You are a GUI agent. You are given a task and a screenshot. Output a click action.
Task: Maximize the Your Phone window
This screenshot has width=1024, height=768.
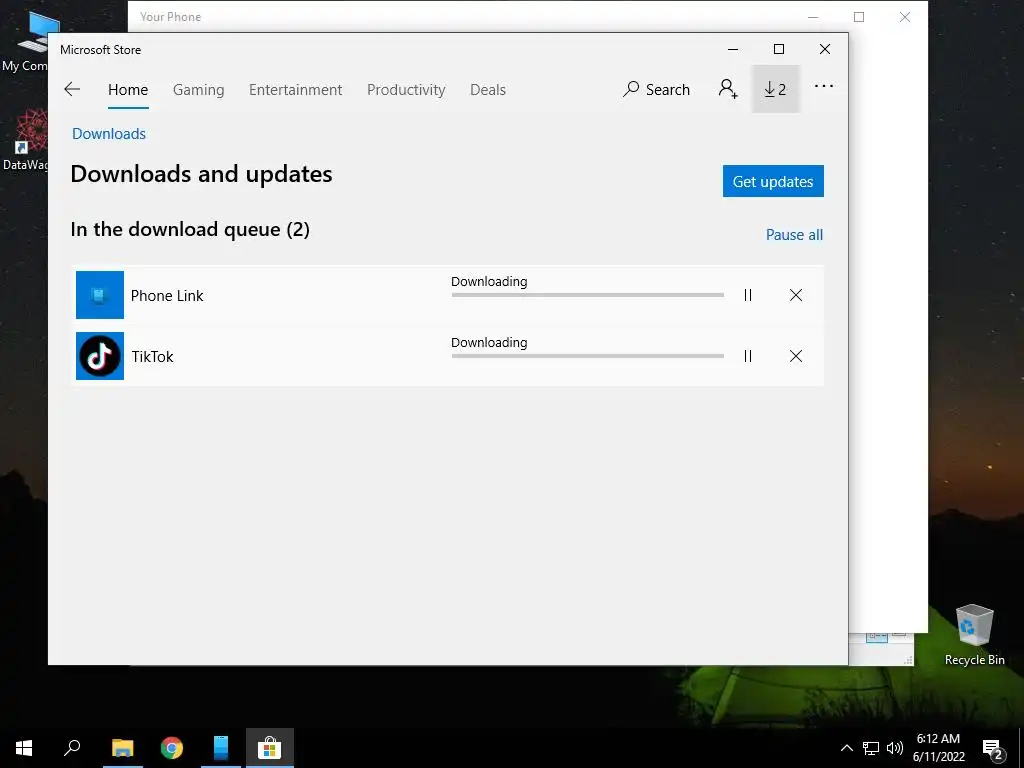(x=859, y=17)
